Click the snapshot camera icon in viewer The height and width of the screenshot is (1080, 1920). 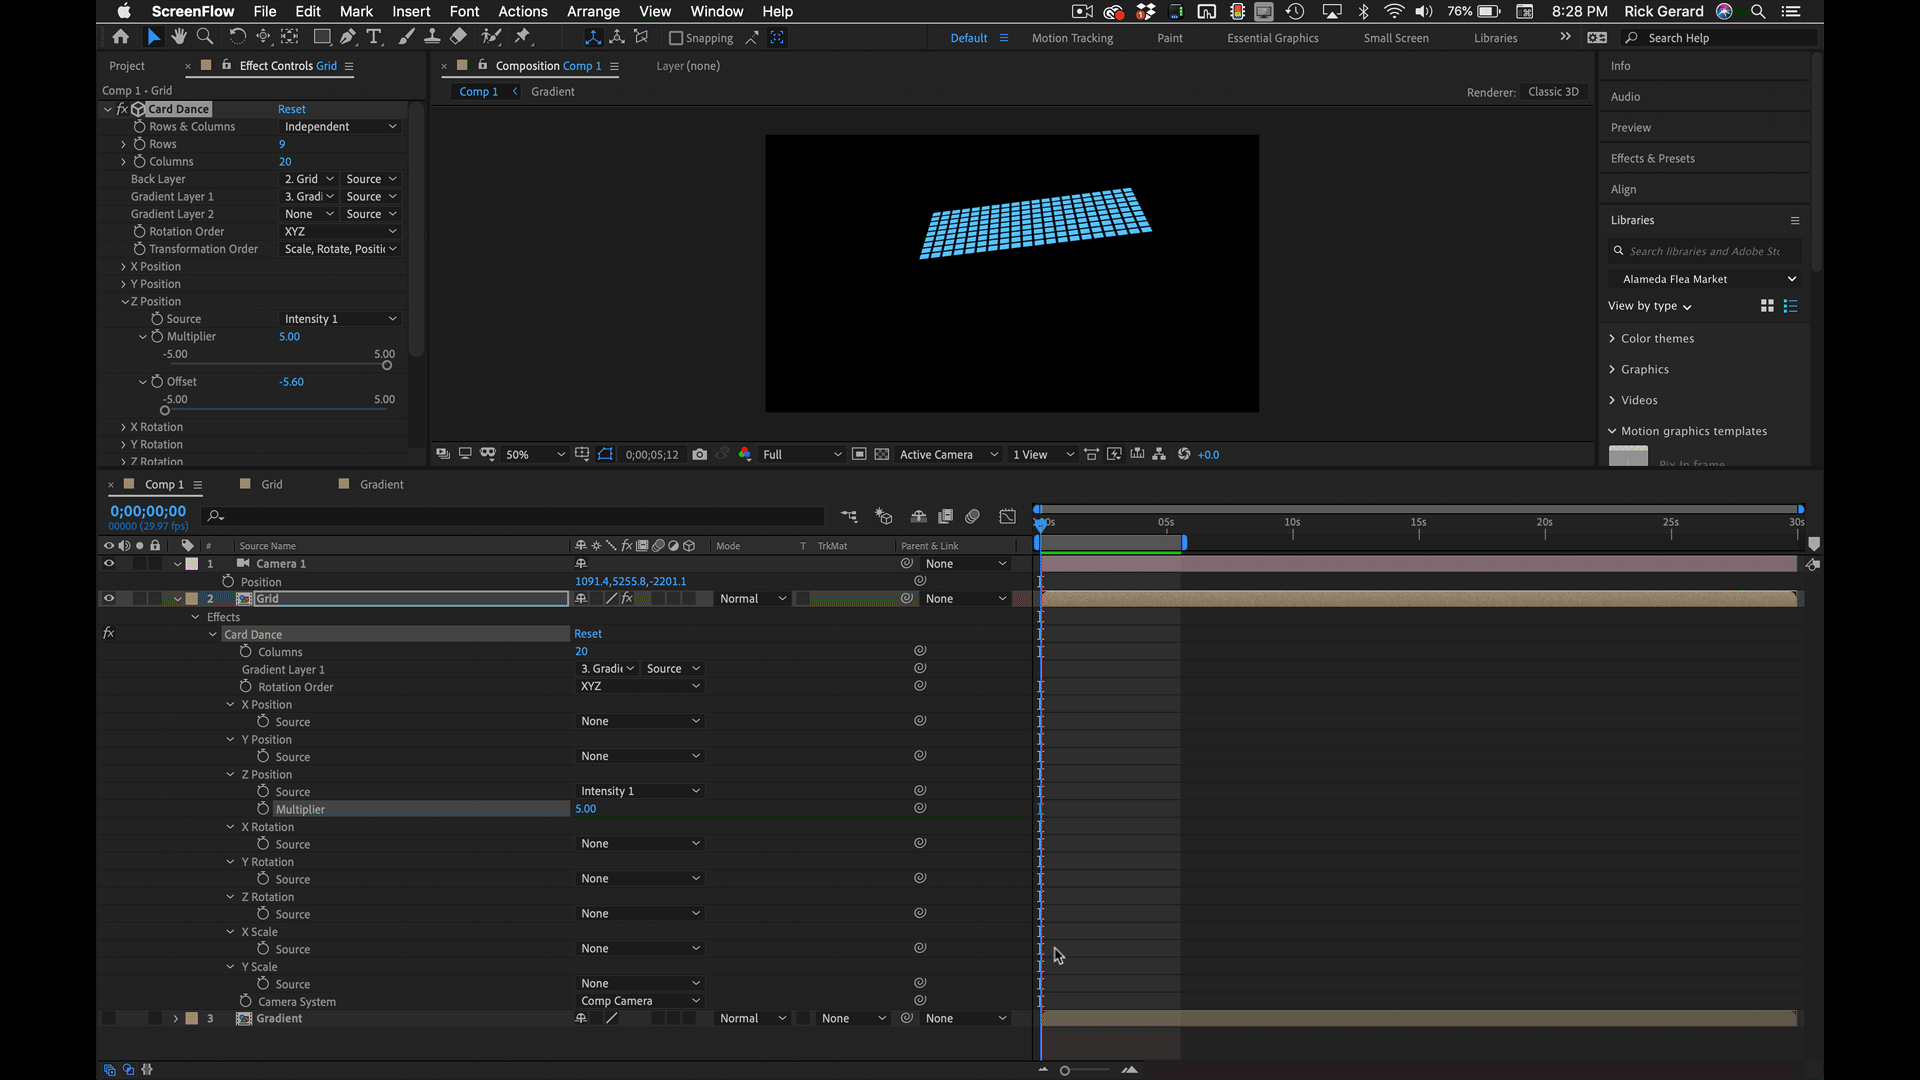(x=699, y=454)
